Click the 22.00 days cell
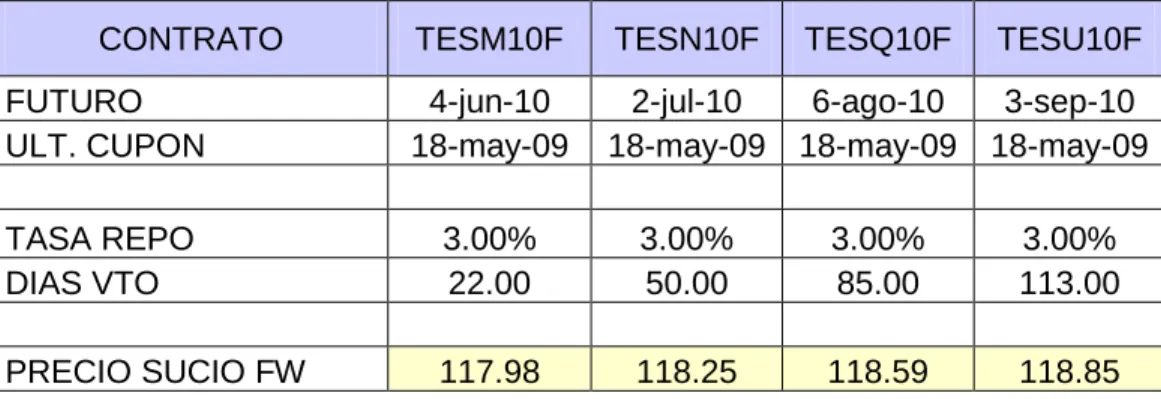This screenshot has height=399, width=1161. 489,281
